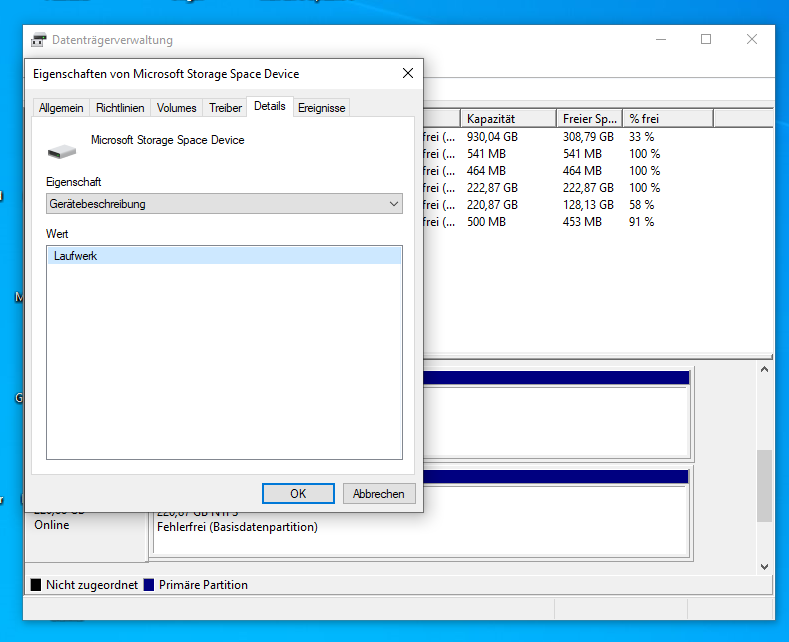Open the Allgemein tab

[61, 108]
